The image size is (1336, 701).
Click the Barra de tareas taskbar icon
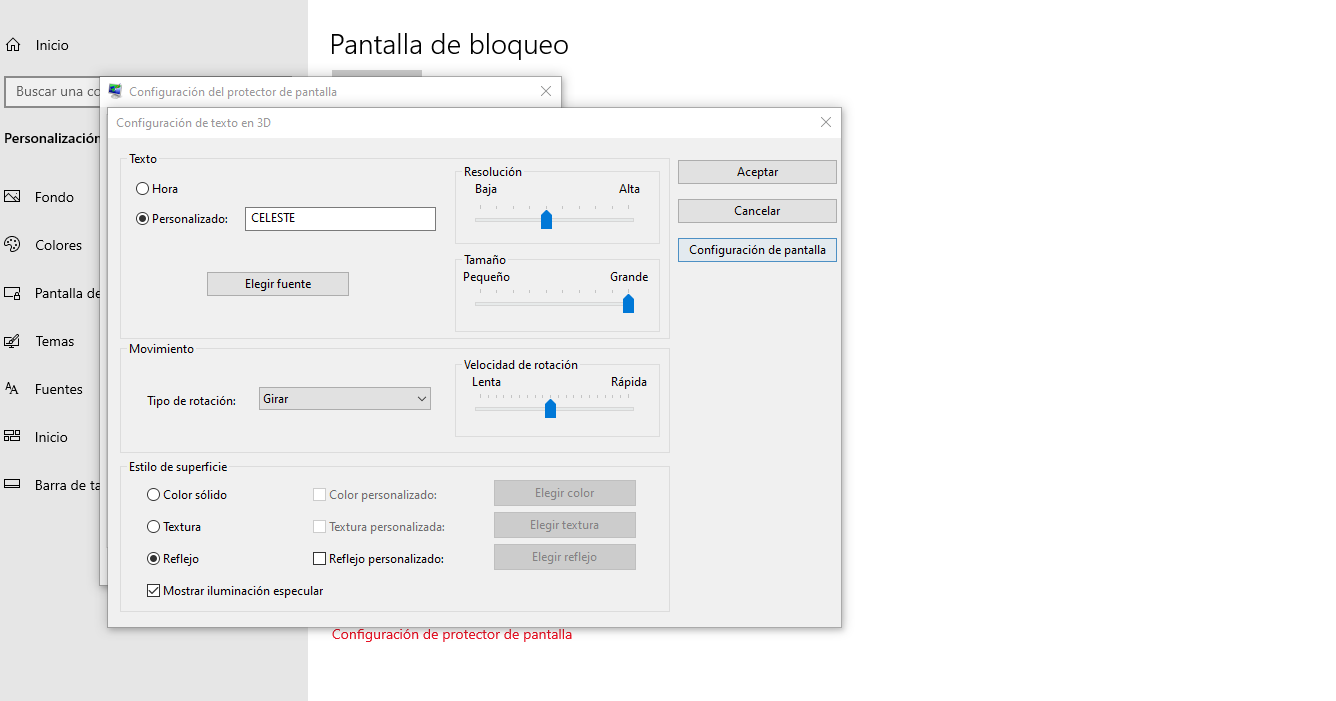click(x=13, y=485)
